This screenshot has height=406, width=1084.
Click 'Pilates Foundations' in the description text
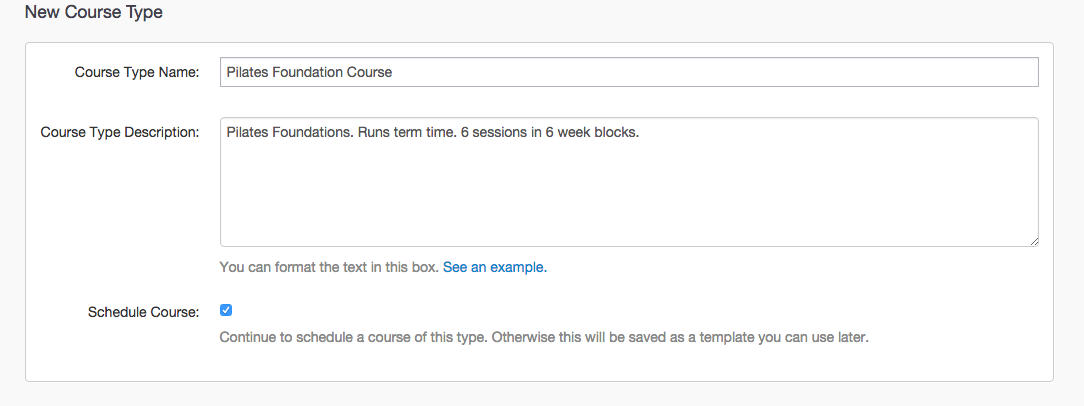(x=289, y=132)
